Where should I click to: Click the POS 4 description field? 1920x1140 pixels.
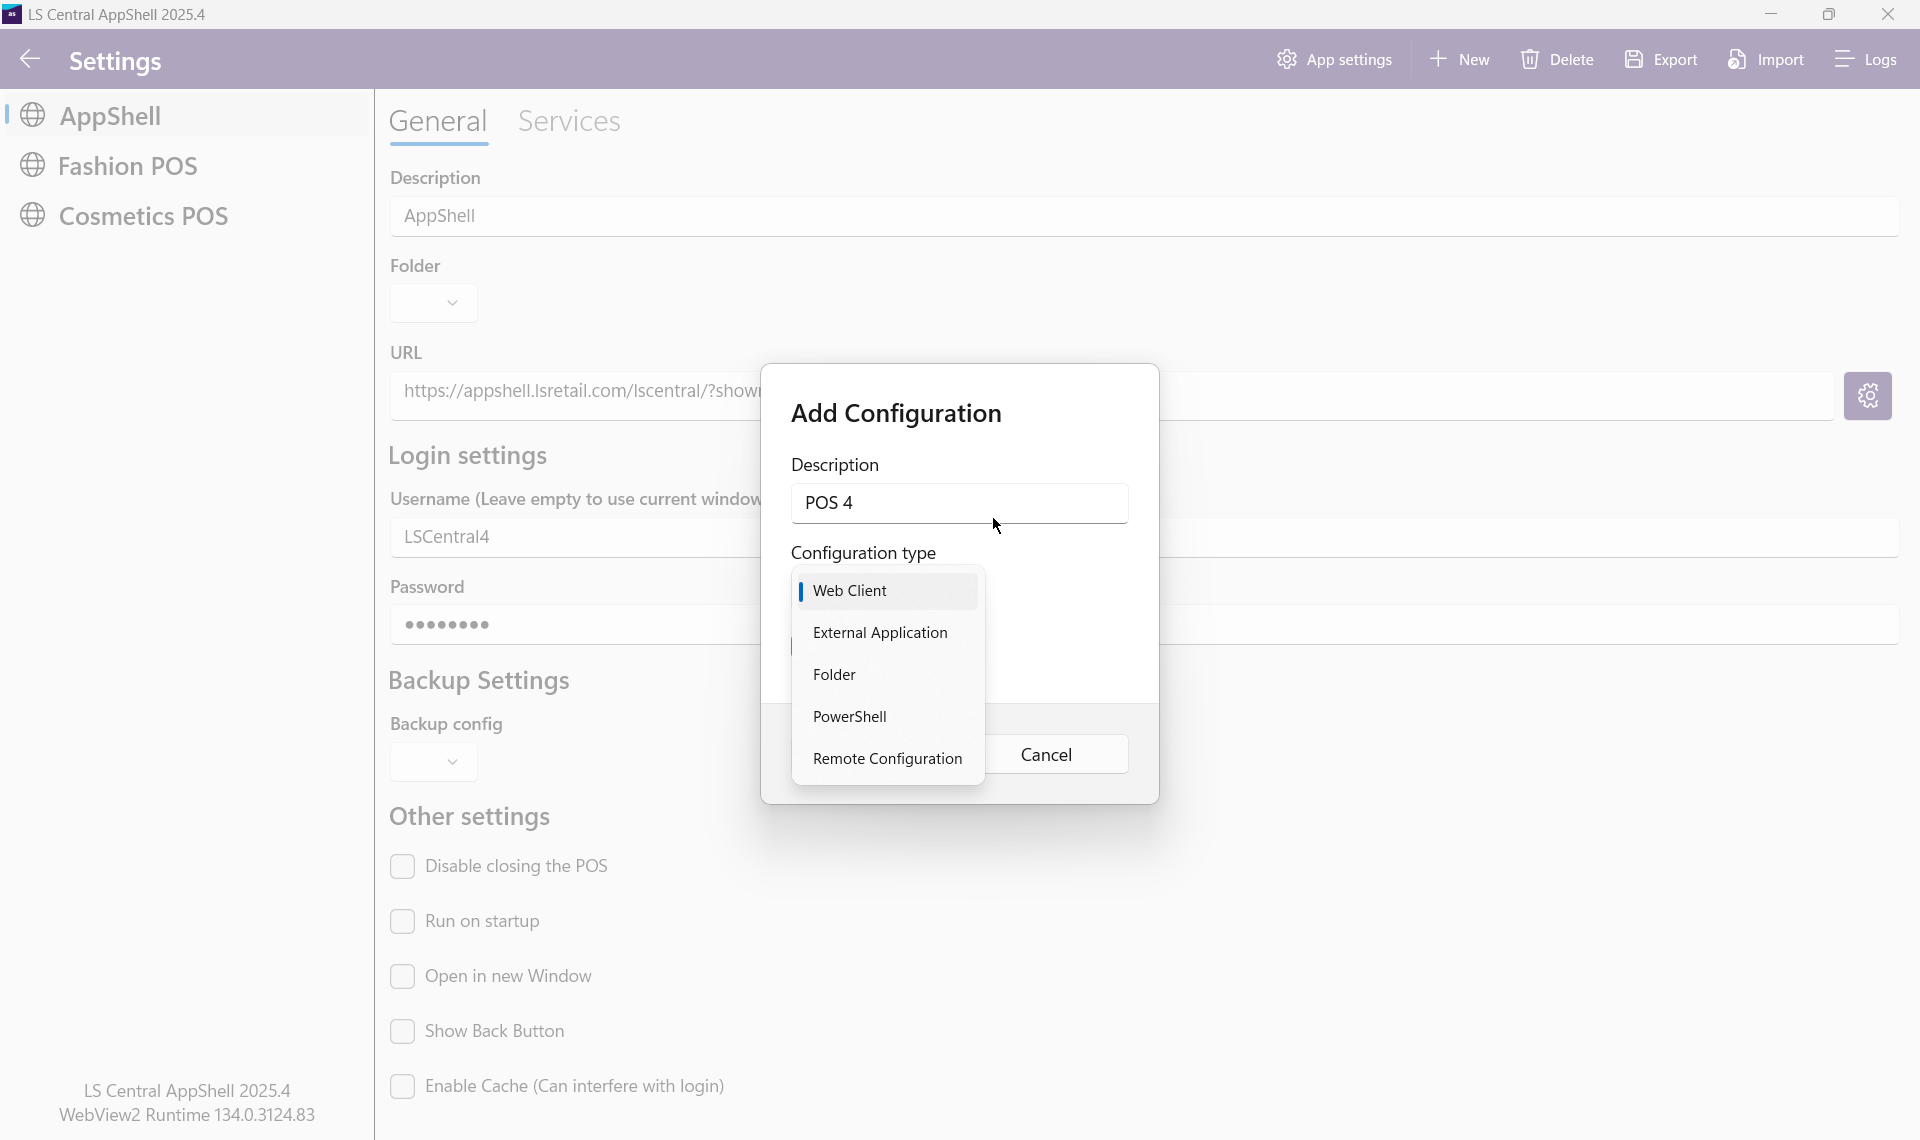pyautogui.click(x=958, y=503)
